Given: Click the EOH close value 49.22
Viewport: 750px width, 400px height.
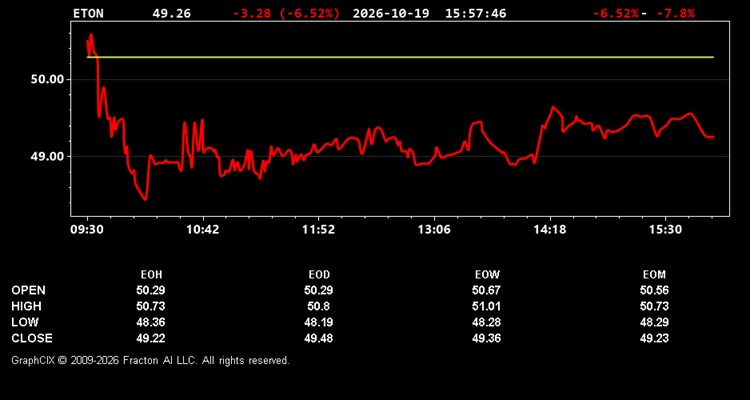Looking at the screenshot, I should 151,338.
